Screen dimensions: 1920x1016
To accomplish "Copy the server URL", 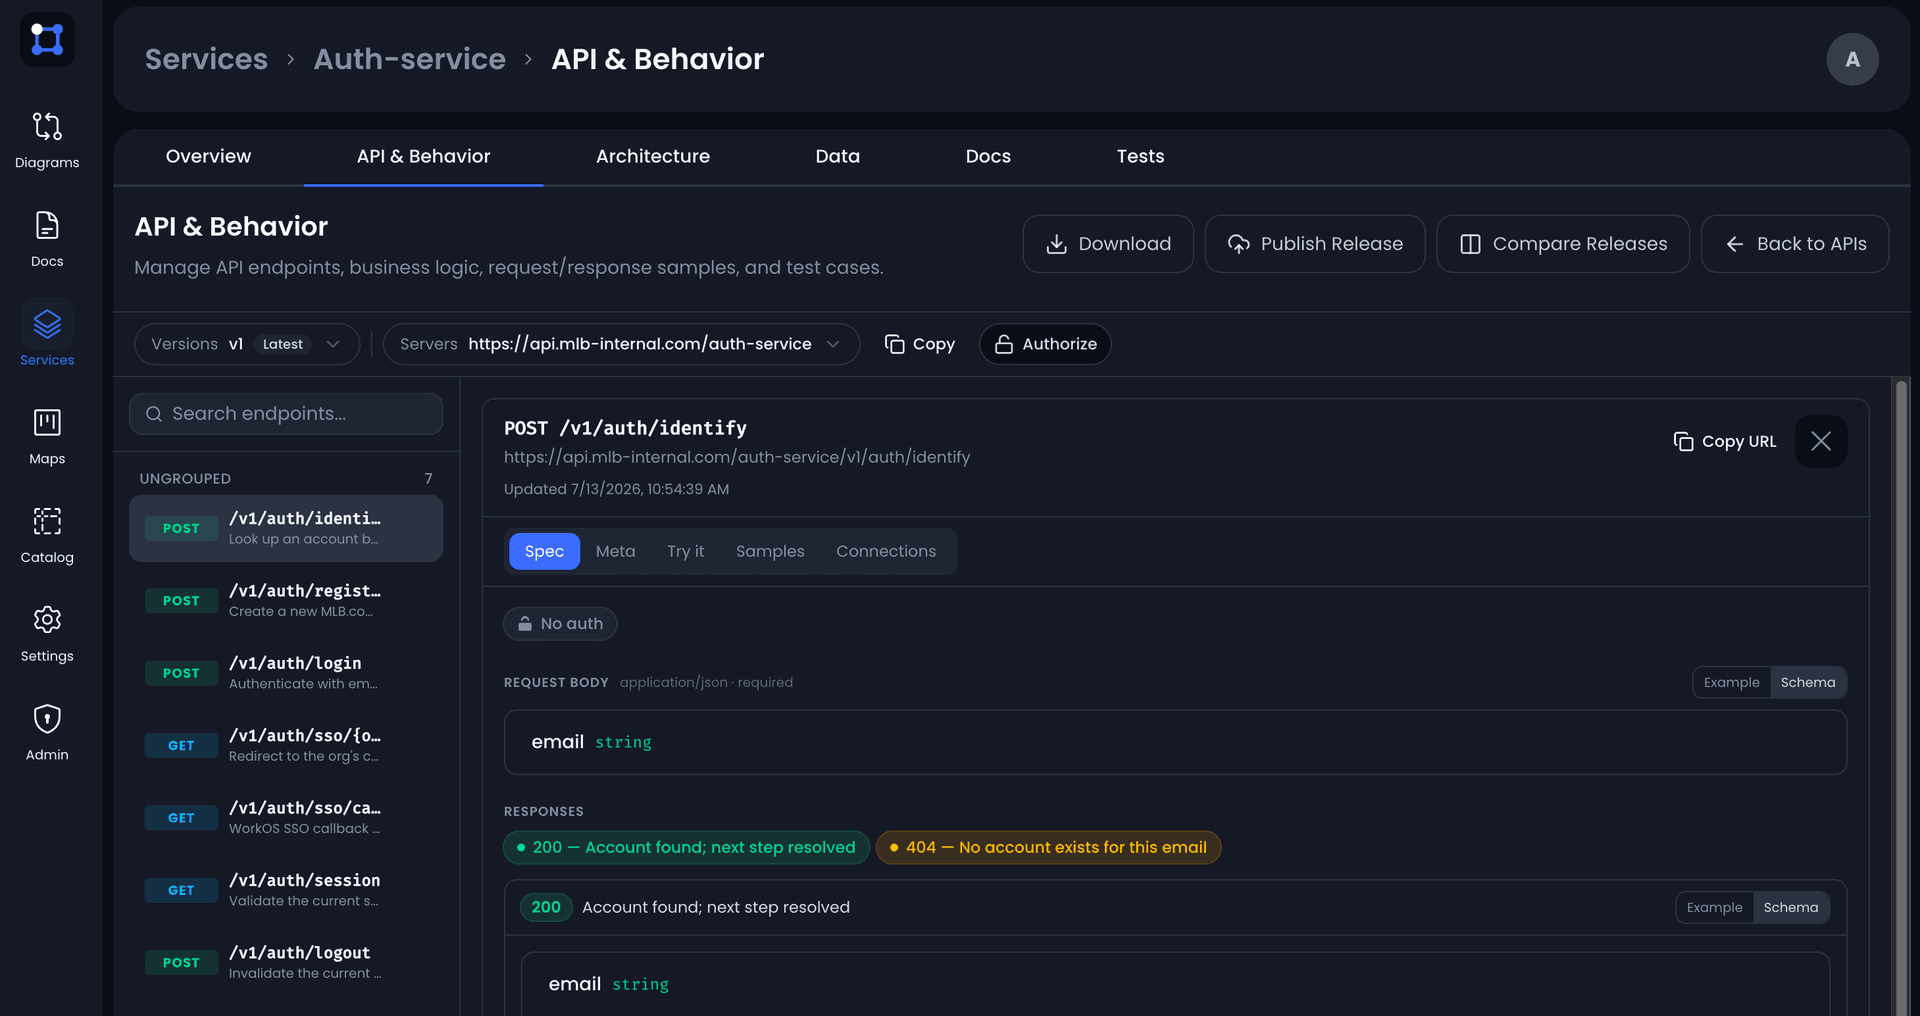I will (920, 344).
